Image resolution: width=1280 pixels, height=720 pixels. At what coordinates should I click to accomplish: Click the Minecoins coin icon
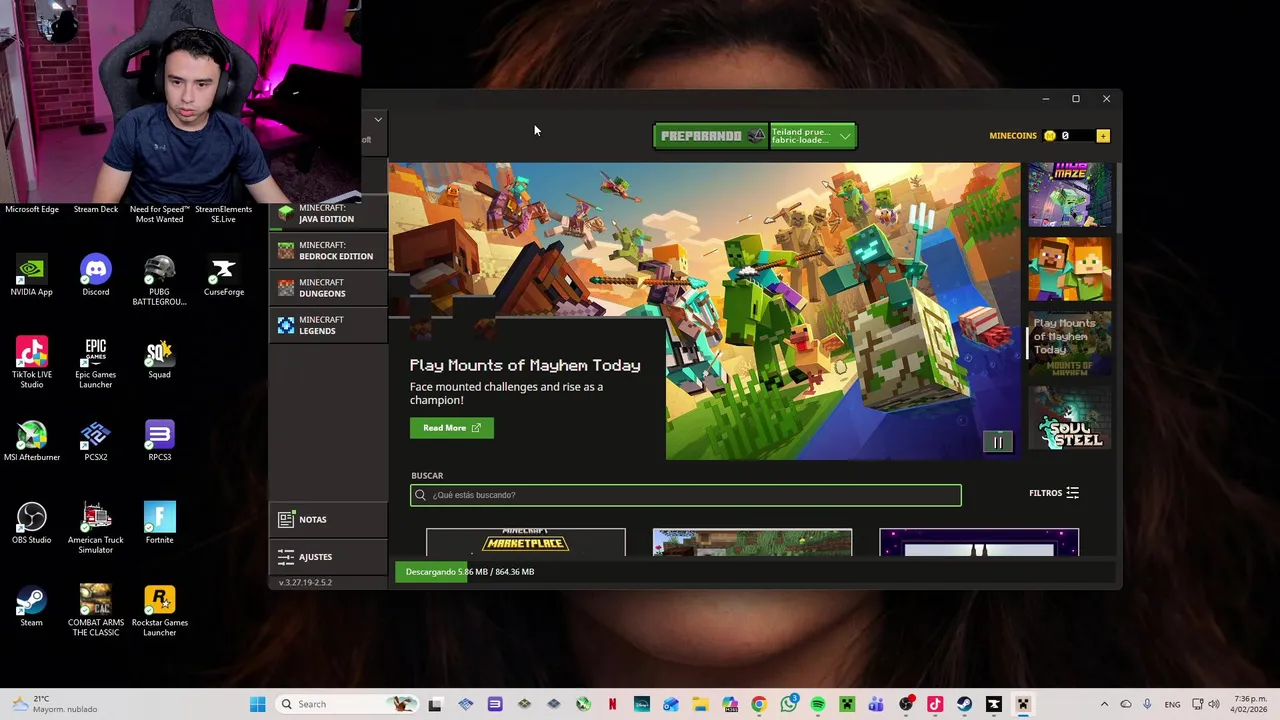[x=1049, y=136]
